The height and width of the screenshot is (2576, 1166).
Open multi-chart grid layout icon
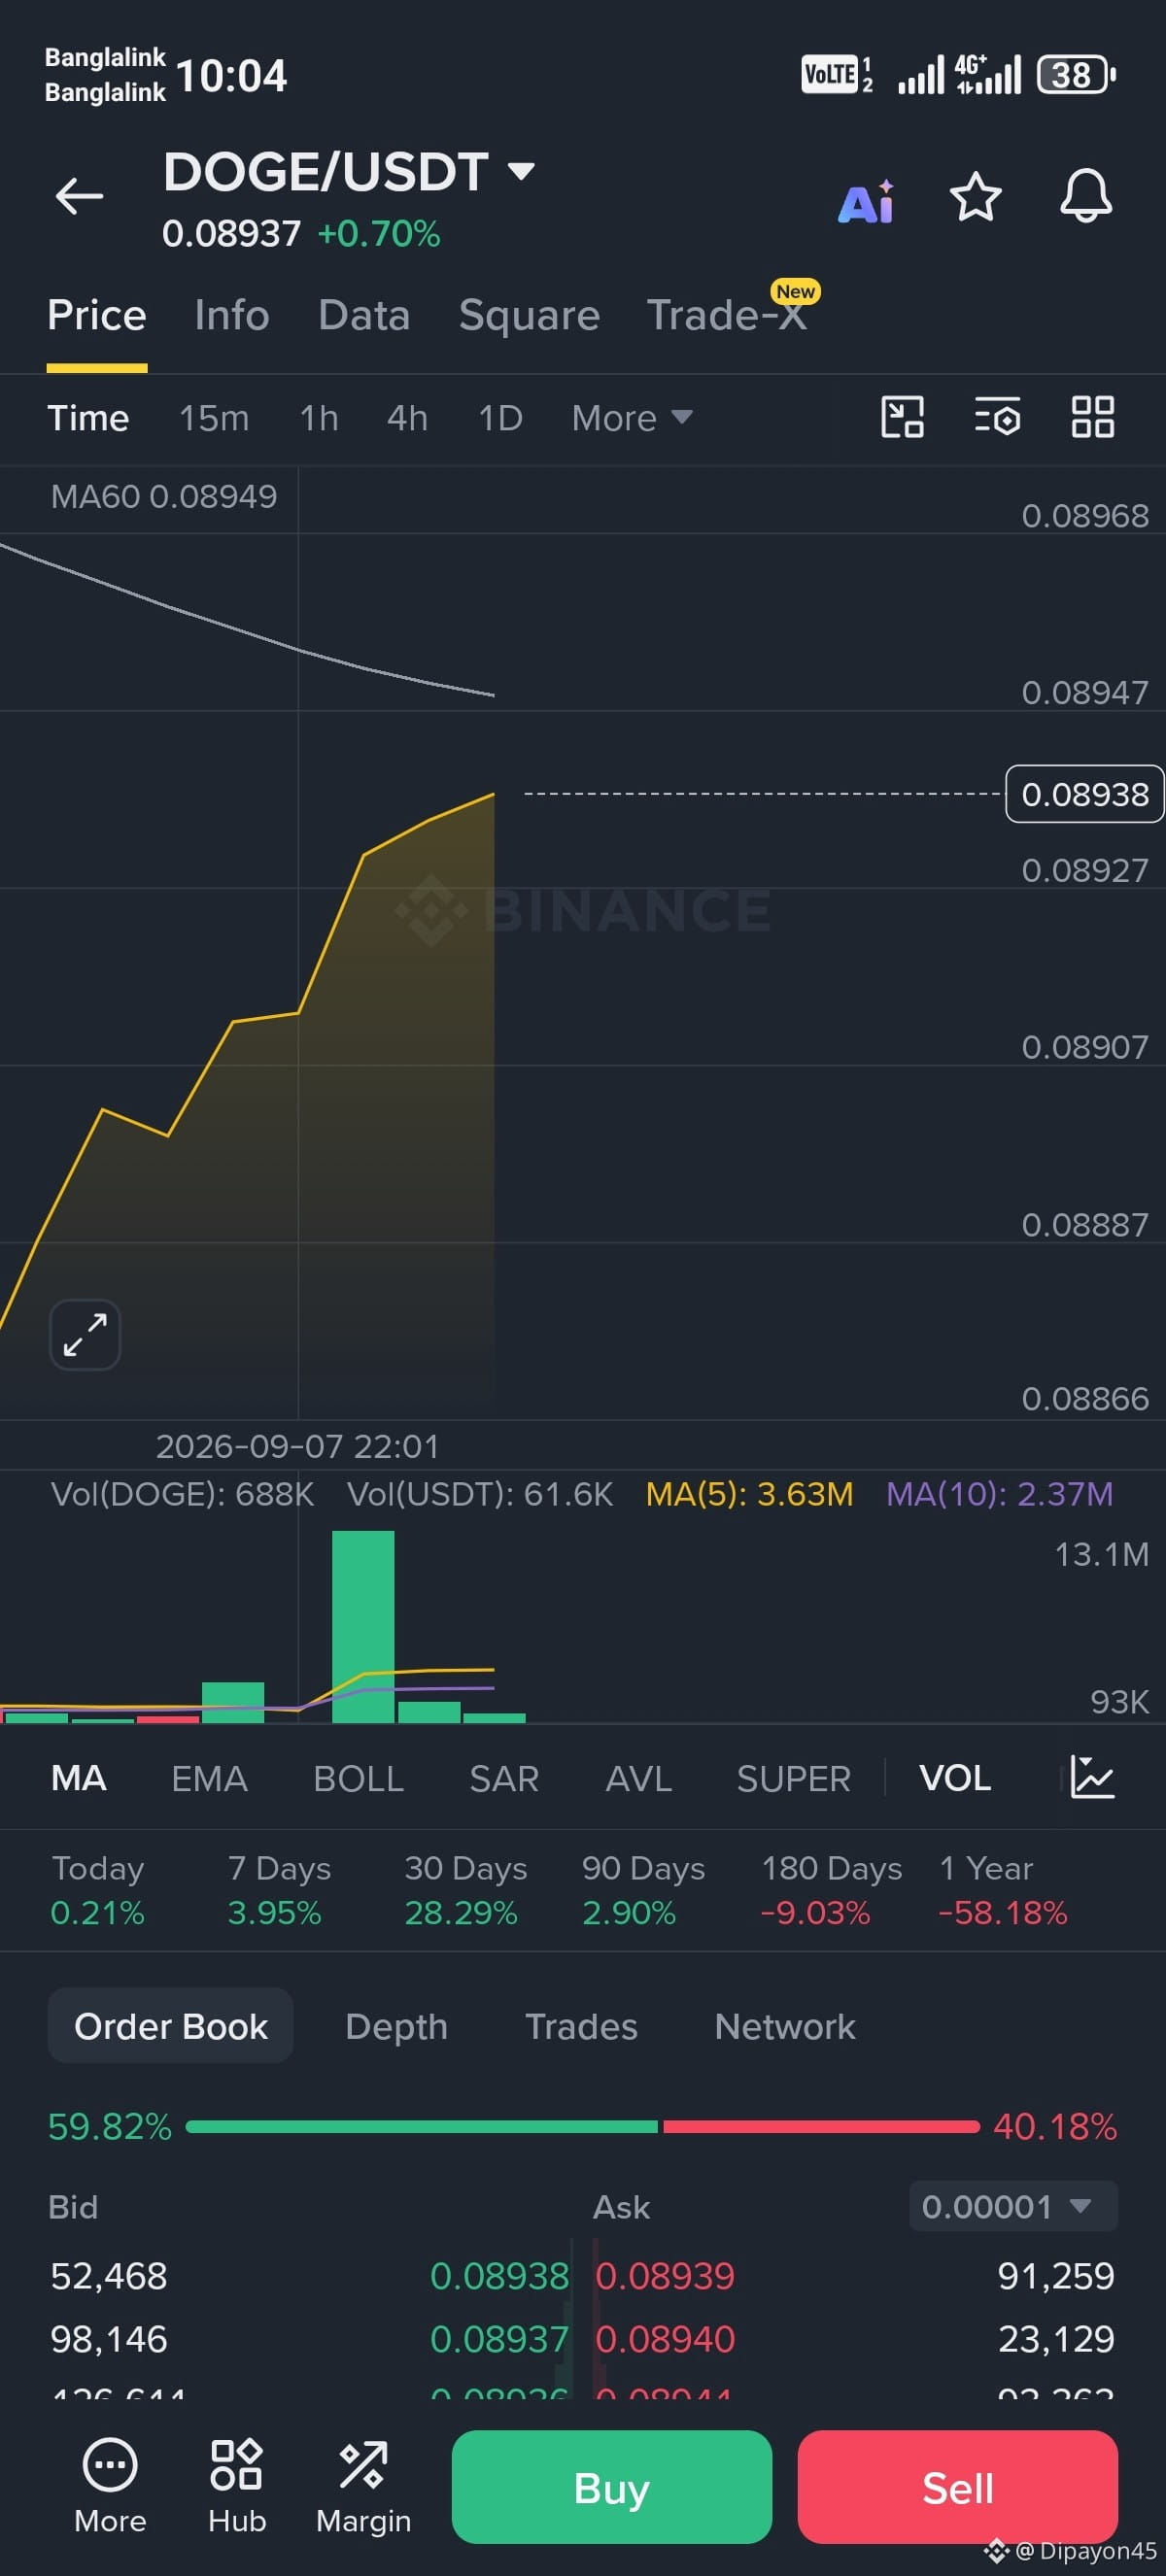[1093, 417]
